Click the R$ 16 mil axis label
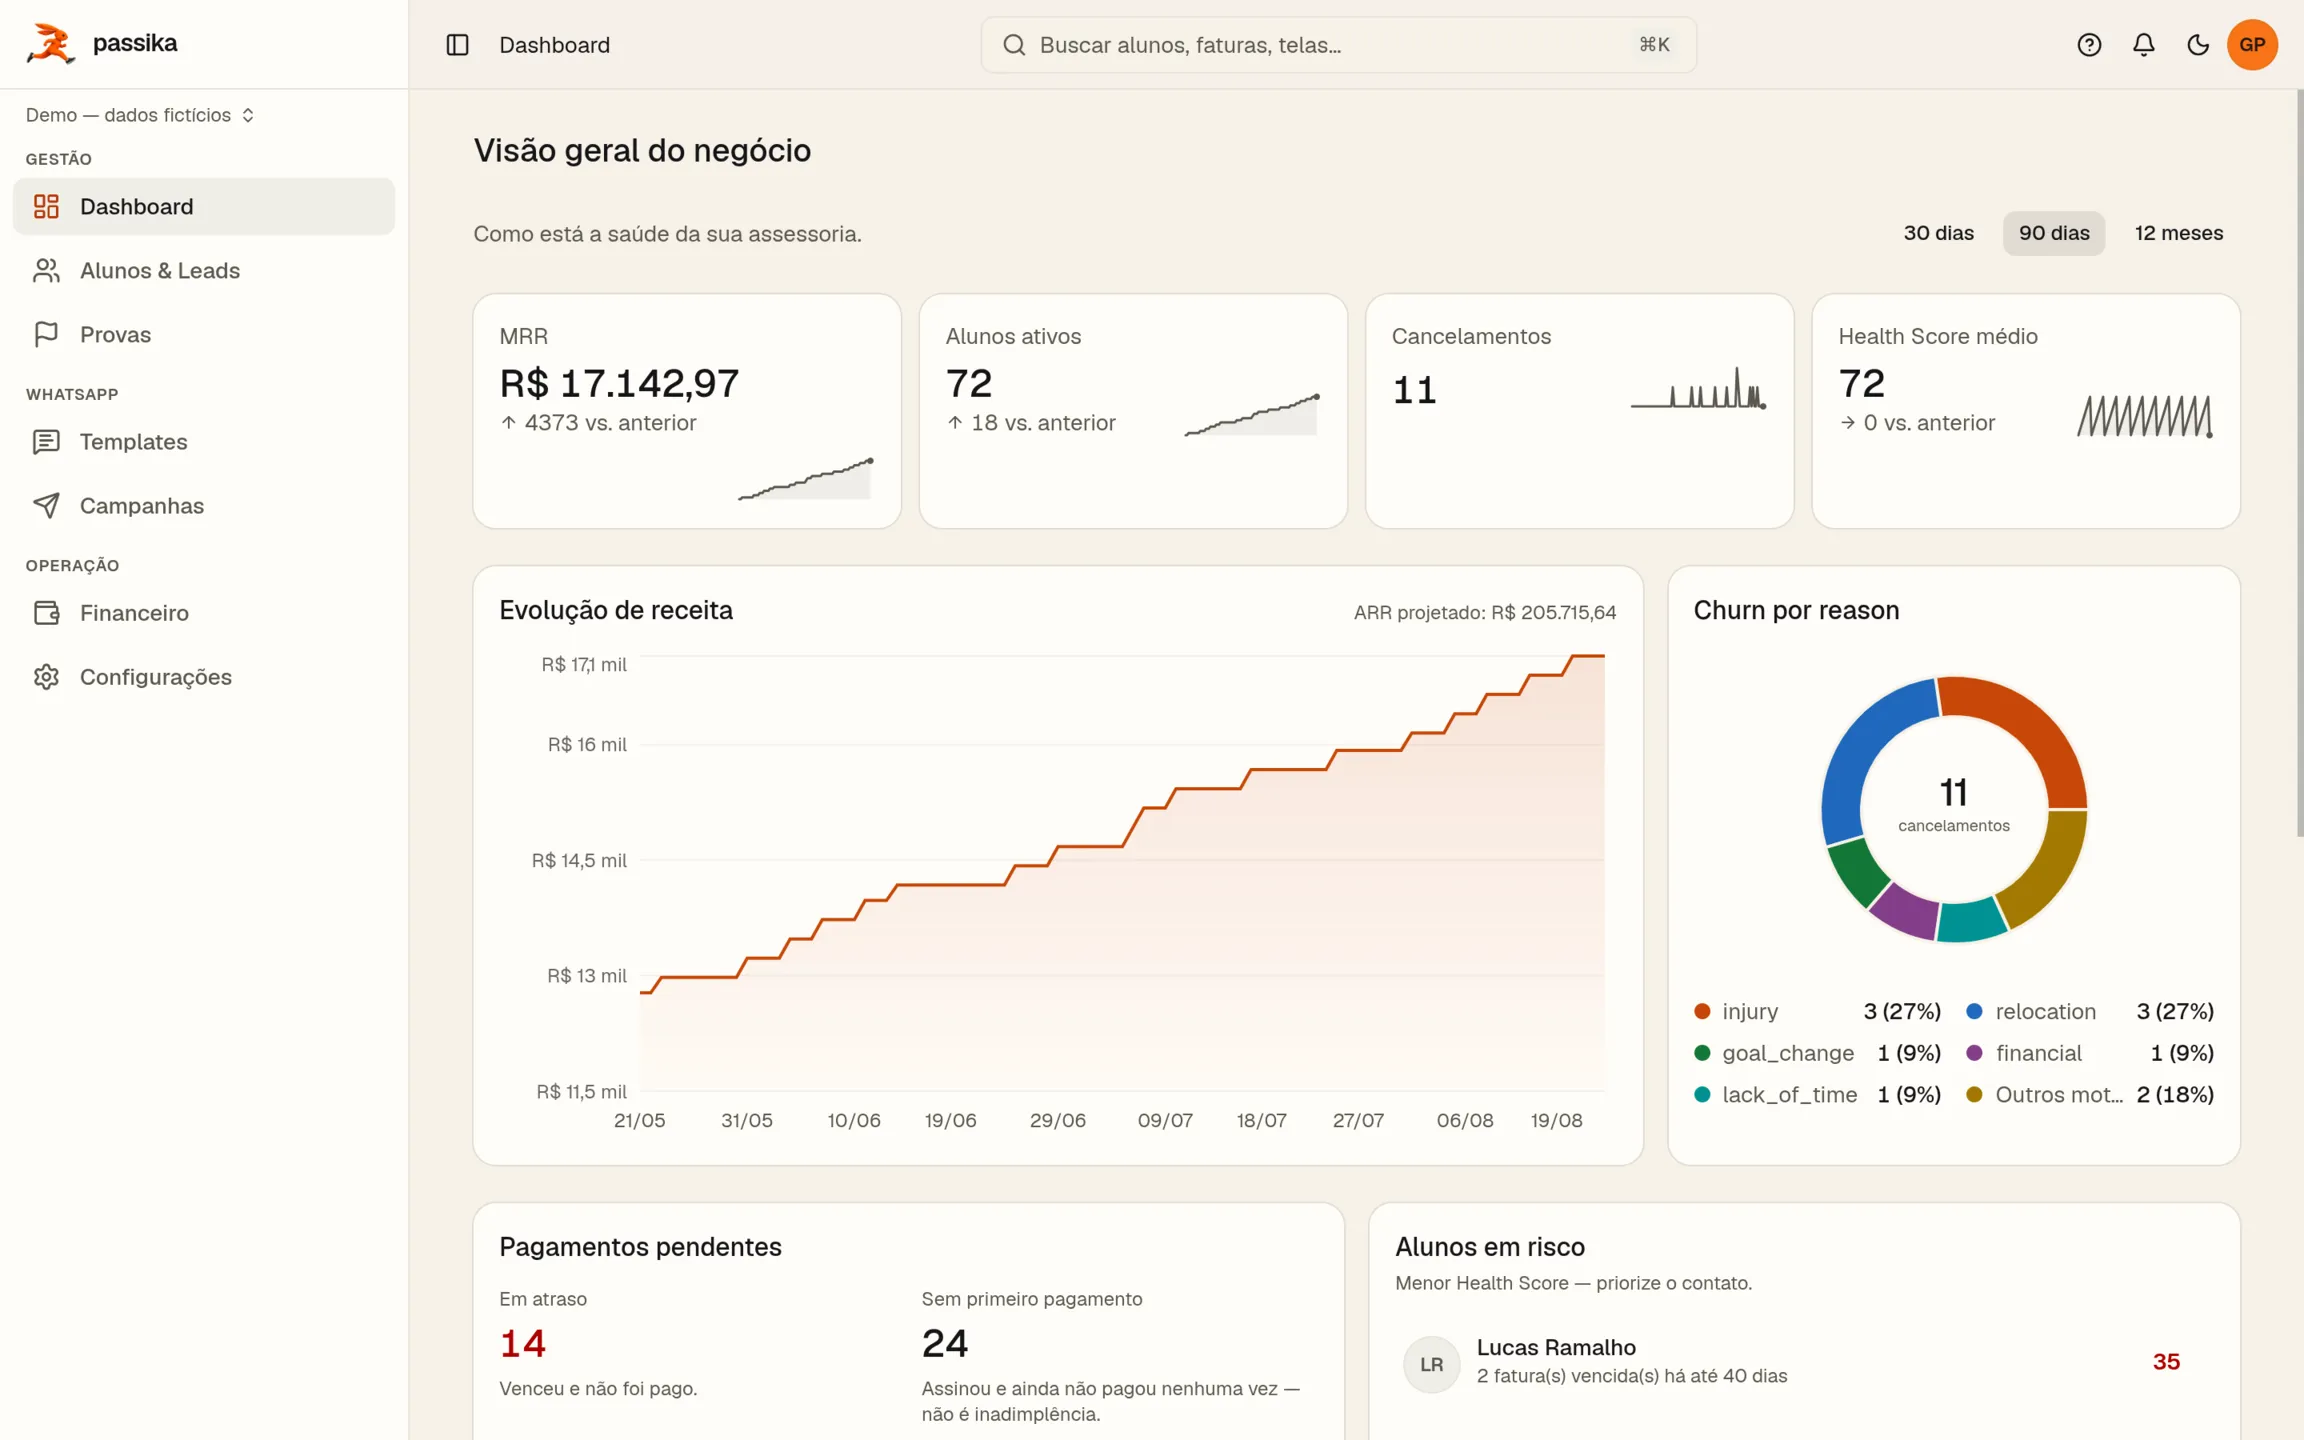The width and height of the screenshot is (2304, 1440). [x=587, y=744]
